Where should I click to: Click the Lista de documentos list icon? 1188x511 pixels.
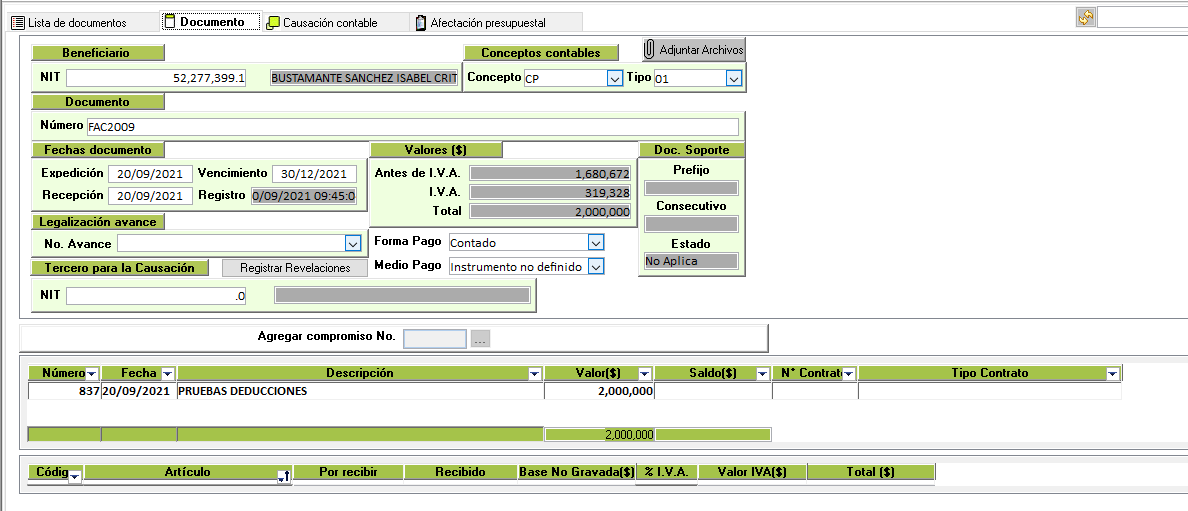coord(17,22)
